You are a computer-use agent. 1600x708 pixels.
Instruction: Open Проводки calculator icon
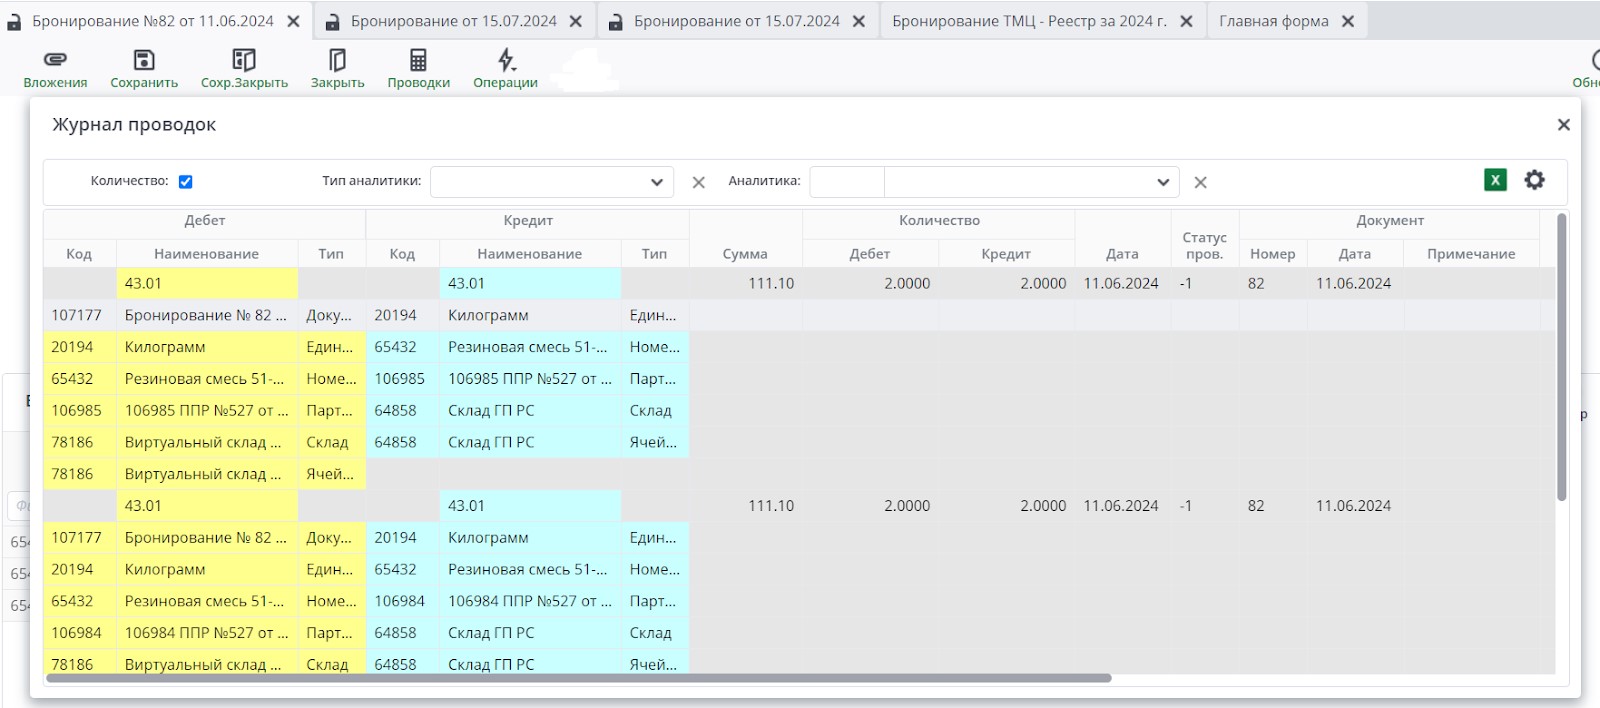click(418, 61)
